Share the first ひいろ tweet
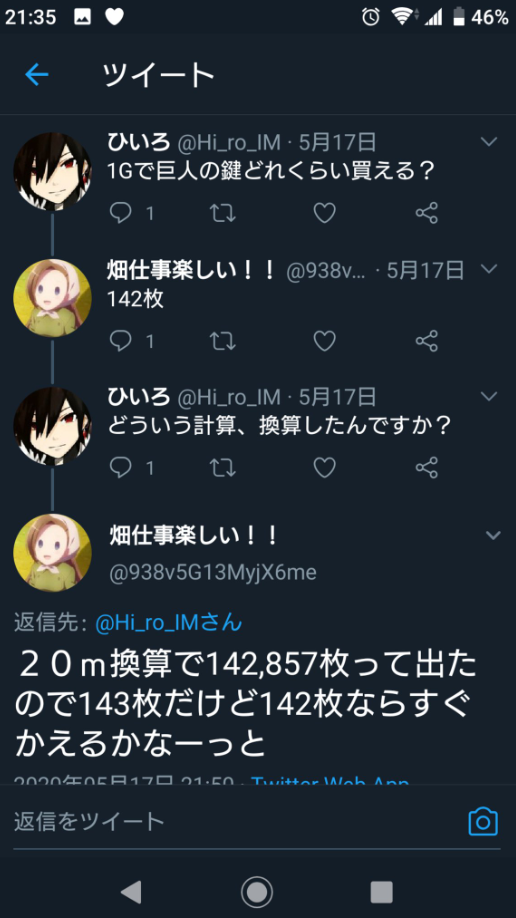The image size is (516, 918). point(426,213)
